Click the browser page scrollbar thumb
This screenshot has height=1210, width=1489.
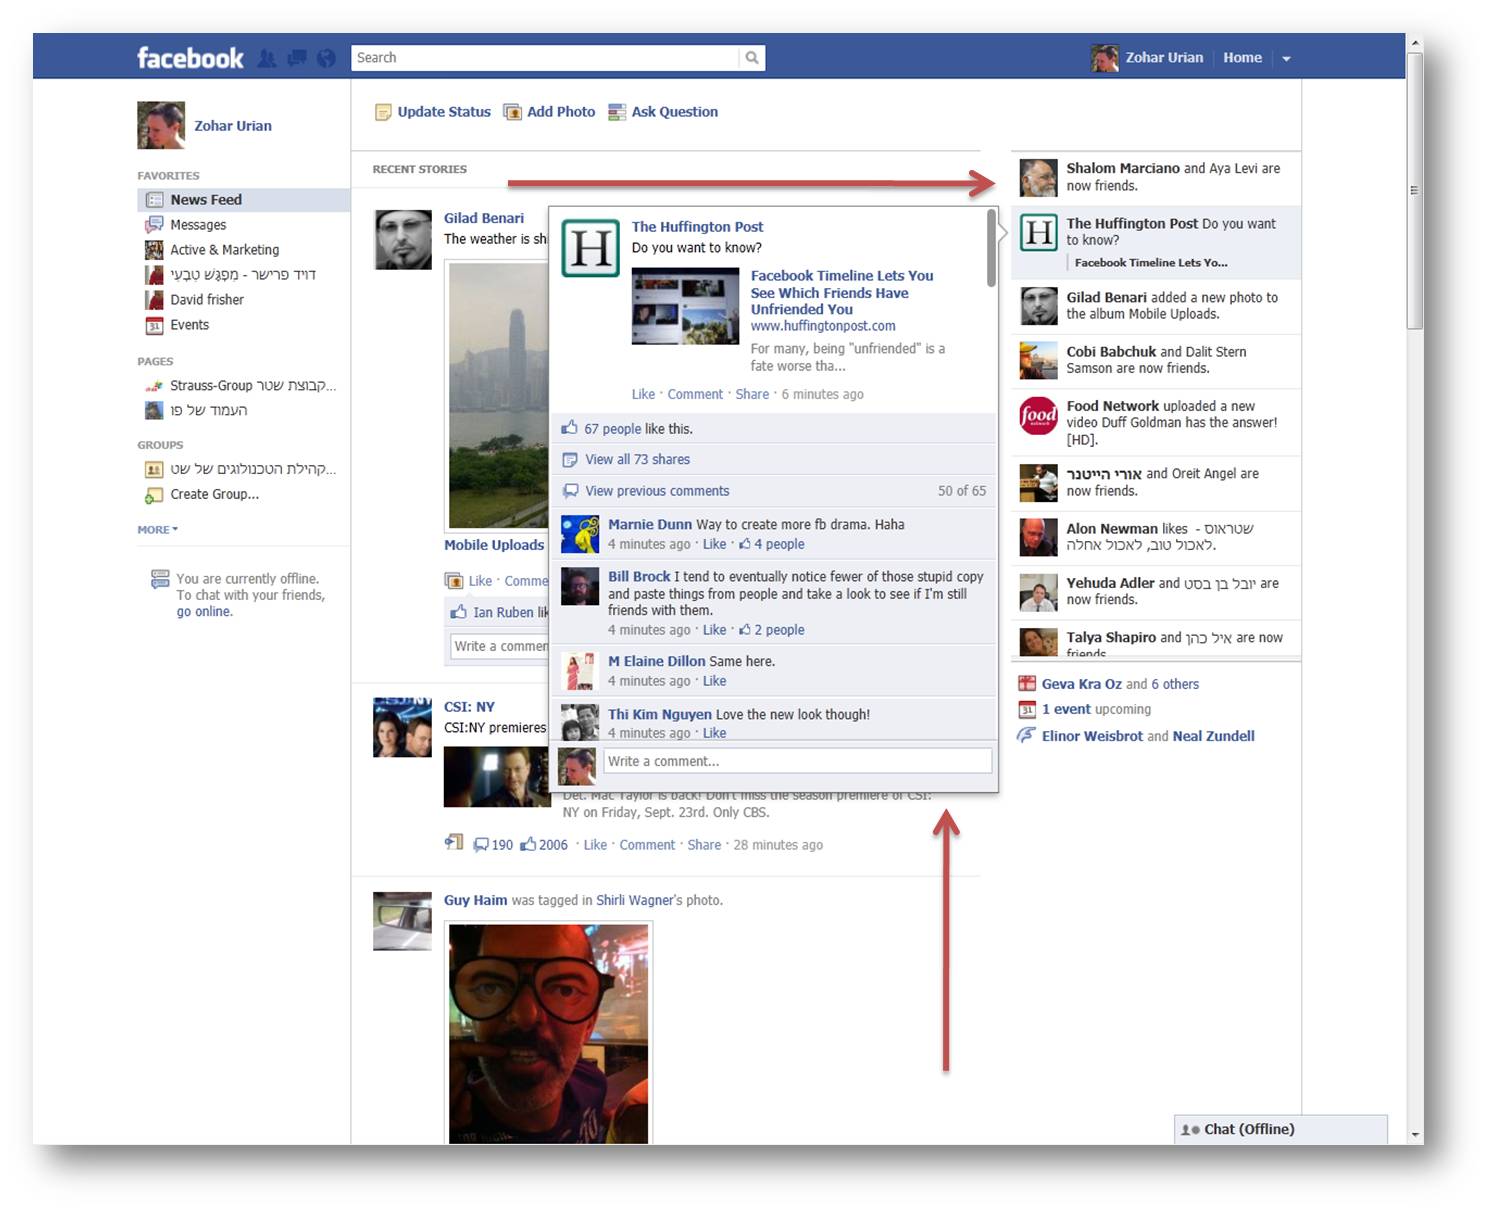(1414, 190)
